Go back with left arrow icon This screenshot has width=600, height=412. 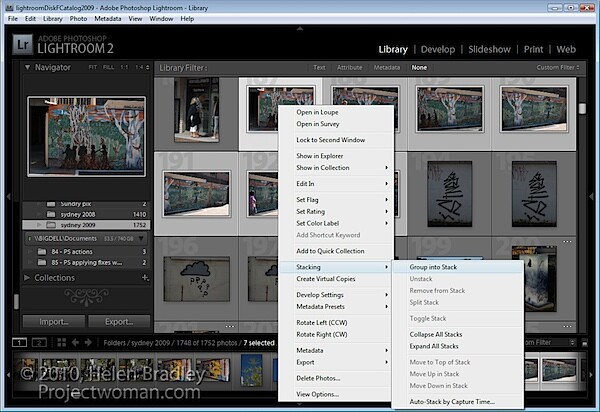(x=75, y=342)
